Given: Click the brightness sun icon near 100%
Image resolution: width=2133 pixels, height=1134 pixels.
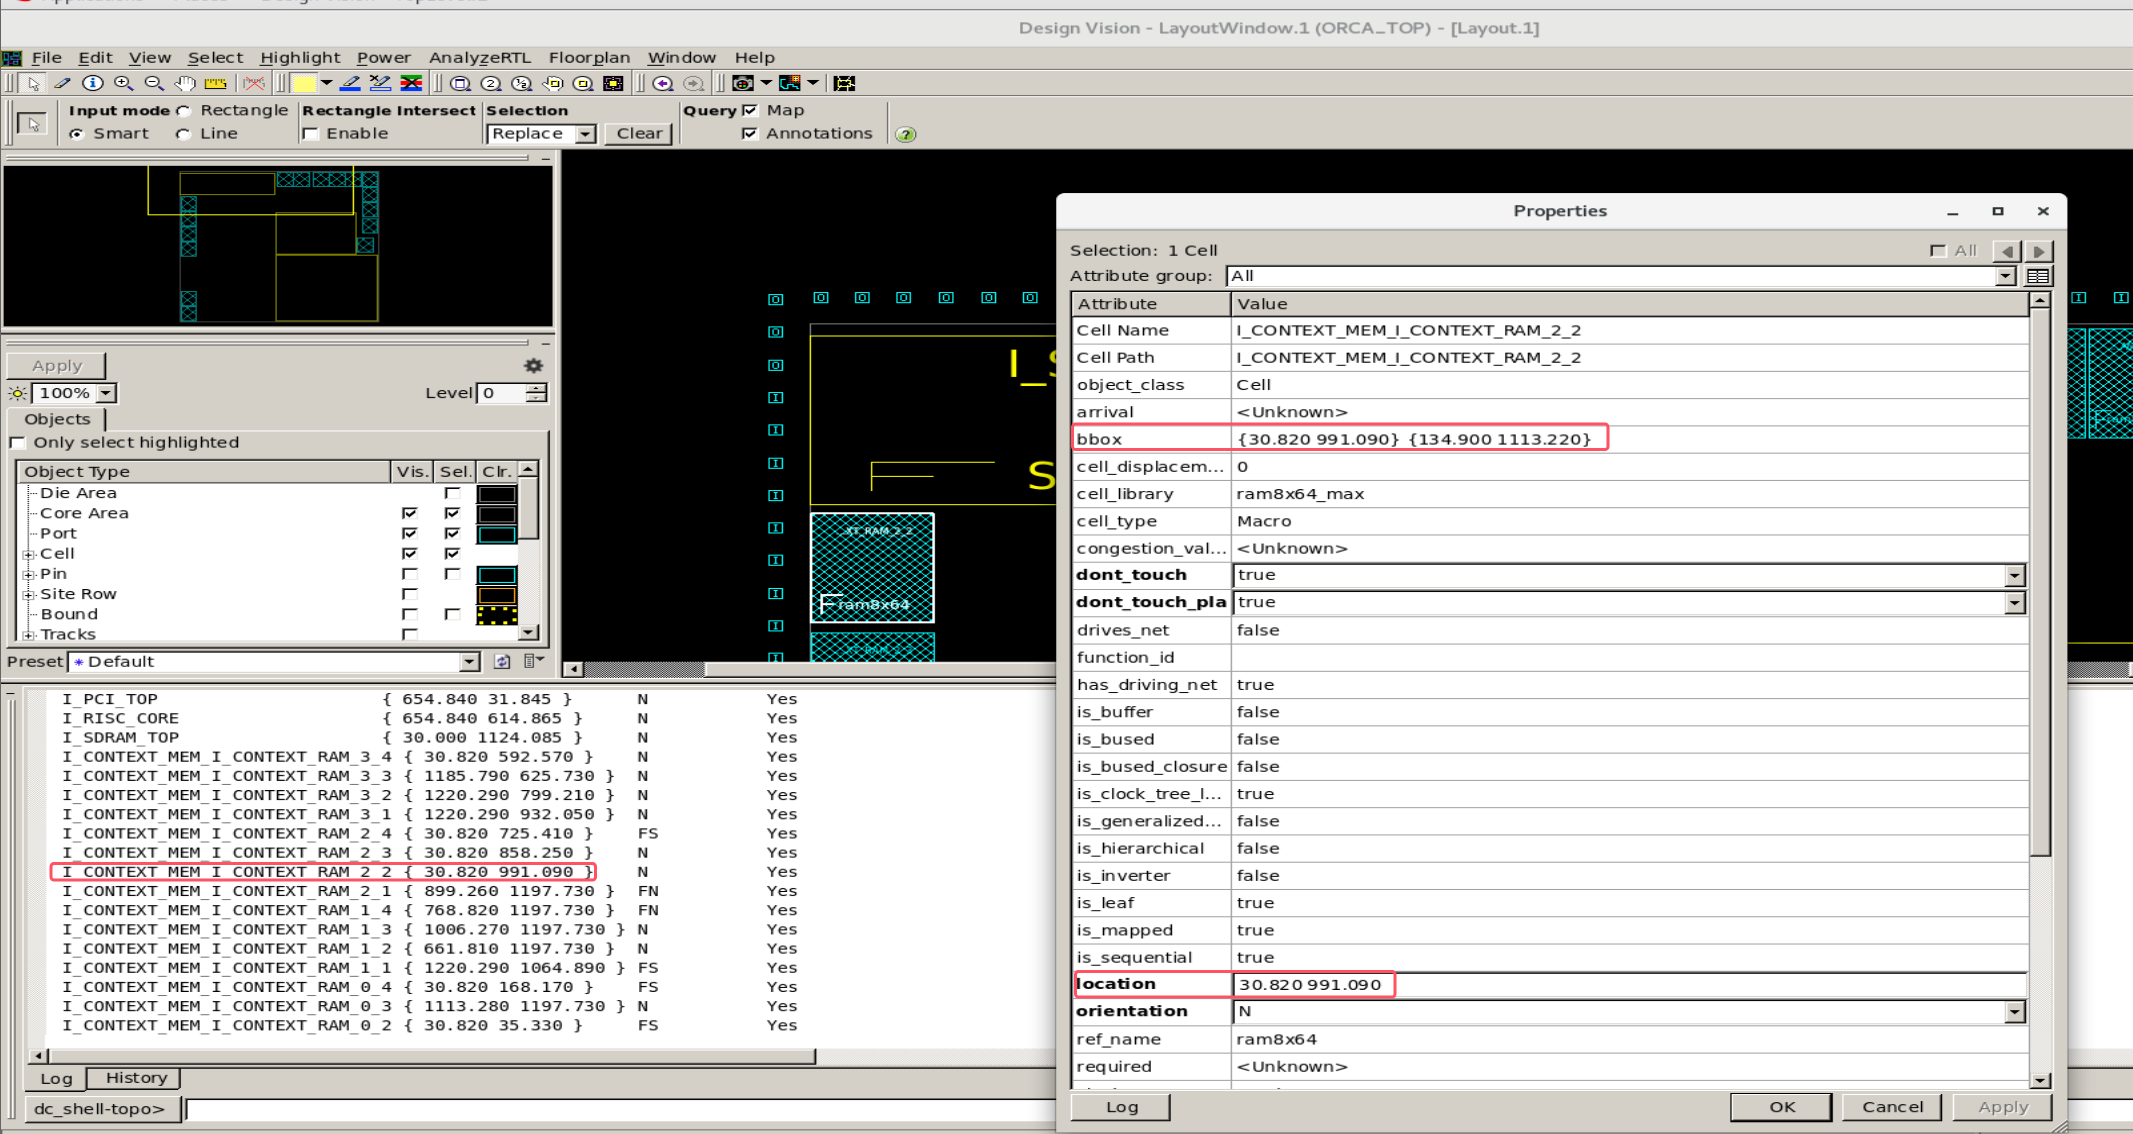Looking at the screenshot, I should pyautogui.click(x=17, y=394).
